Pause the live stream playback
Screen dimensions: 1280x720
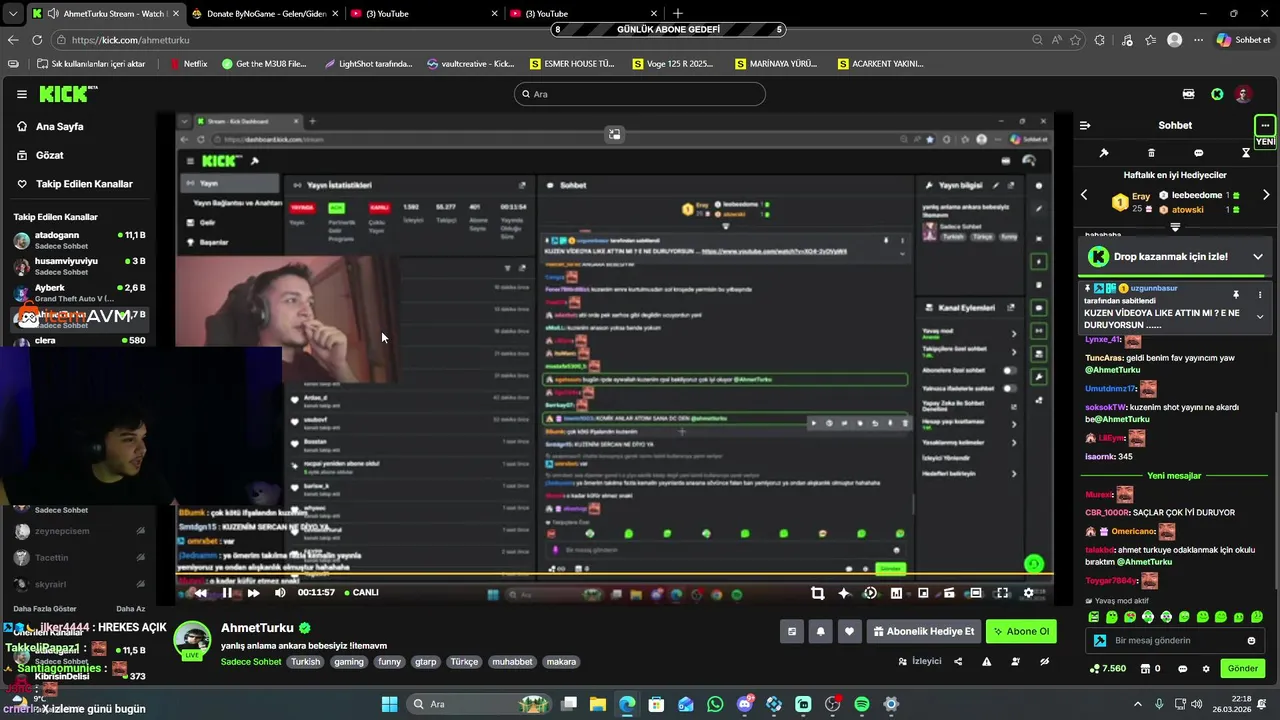(227, 593)
